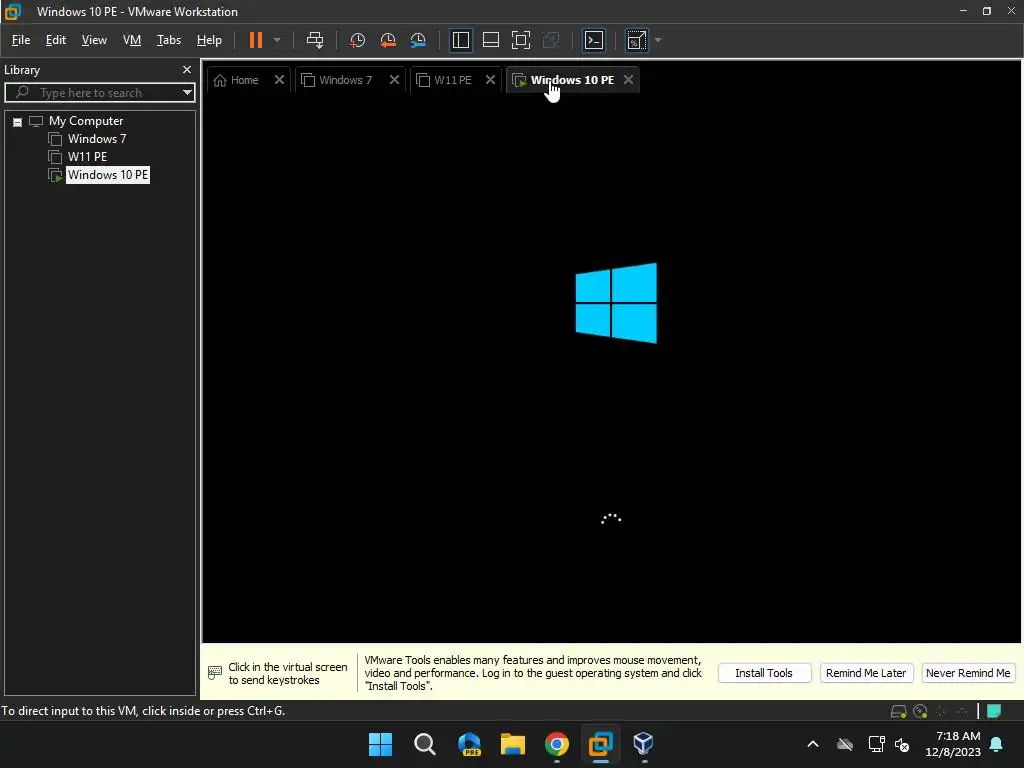Viewport: 1024px width, 768px height.
Task: Open the File menu
Action: (x=21, y=40)
